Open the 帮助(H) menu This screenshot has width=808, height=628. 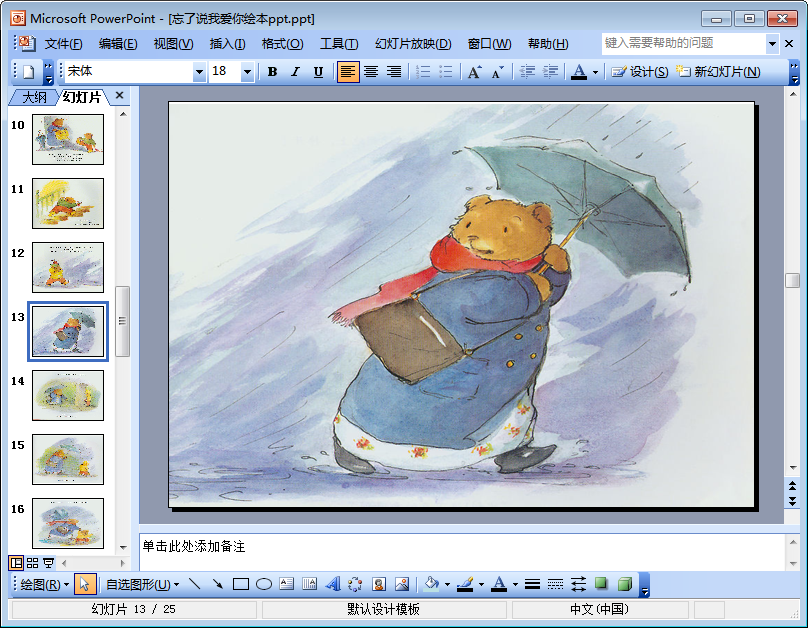(x=548, y=44)
